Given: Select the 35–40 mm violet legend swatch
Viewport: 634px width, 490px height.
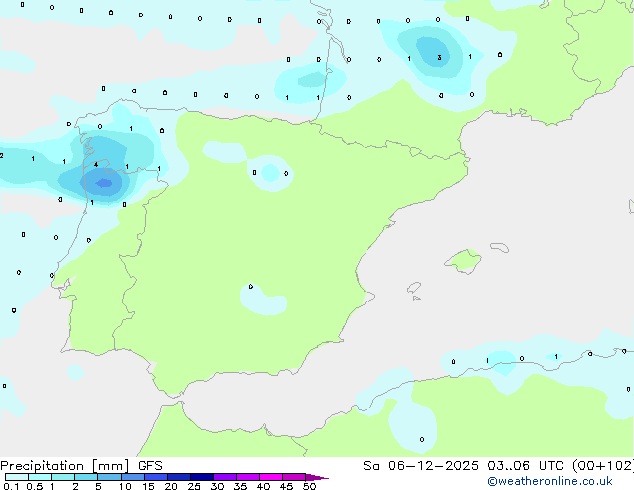Looking at the screenshot, I should coord(247,477).
